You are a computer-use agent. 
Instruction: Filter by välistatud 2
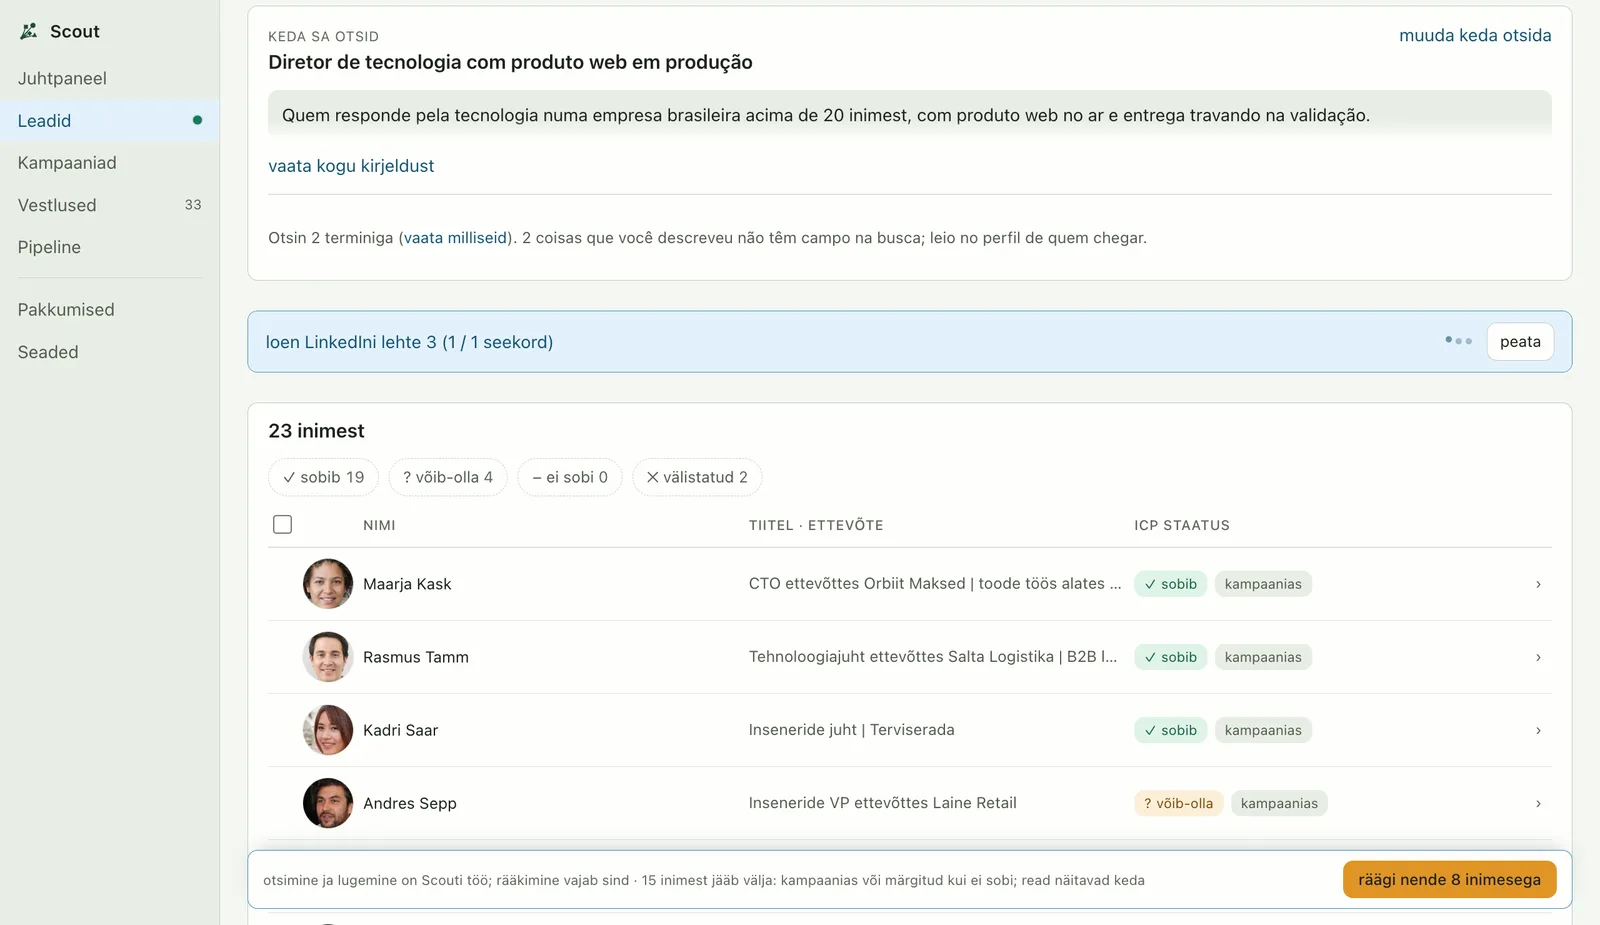coord(697,477)
